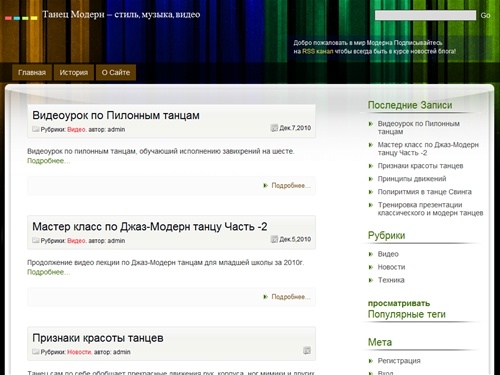Screen dimensions: 500x375
Task: Click the calendar icon beside Дек.7,2010
Action: tap(274, 128)
